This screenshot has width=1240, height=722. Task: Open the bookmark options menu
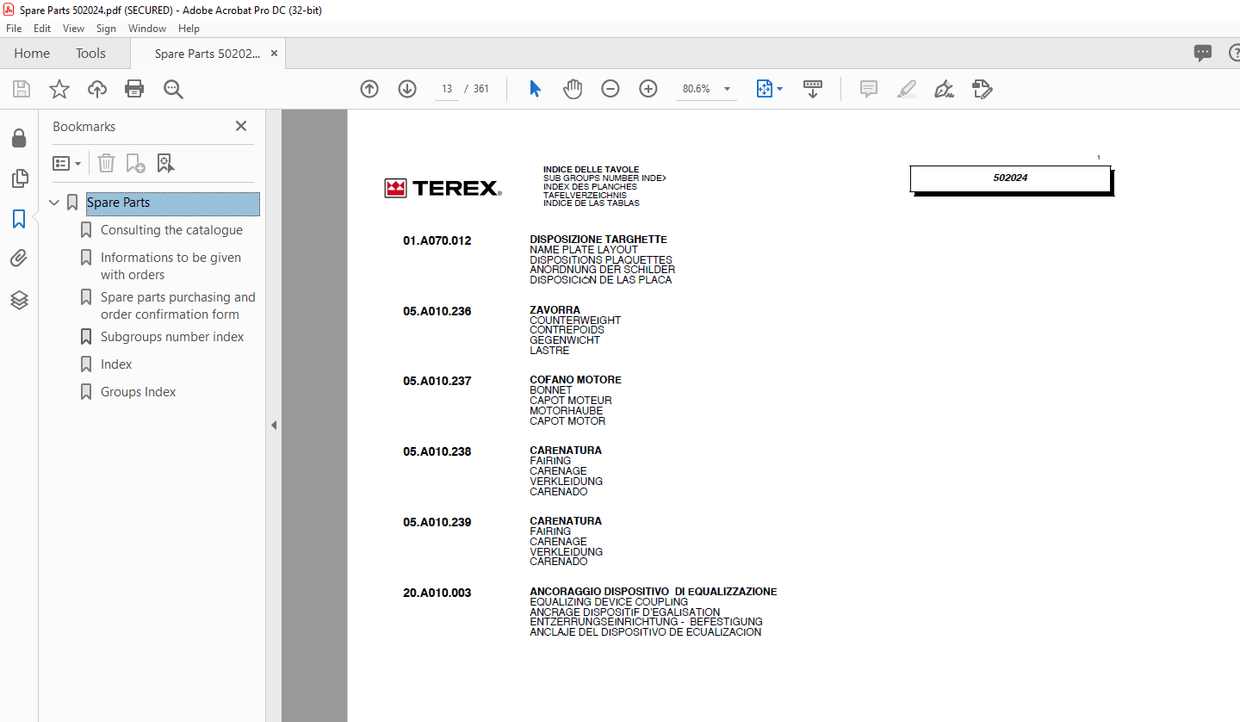click(66, 163)
